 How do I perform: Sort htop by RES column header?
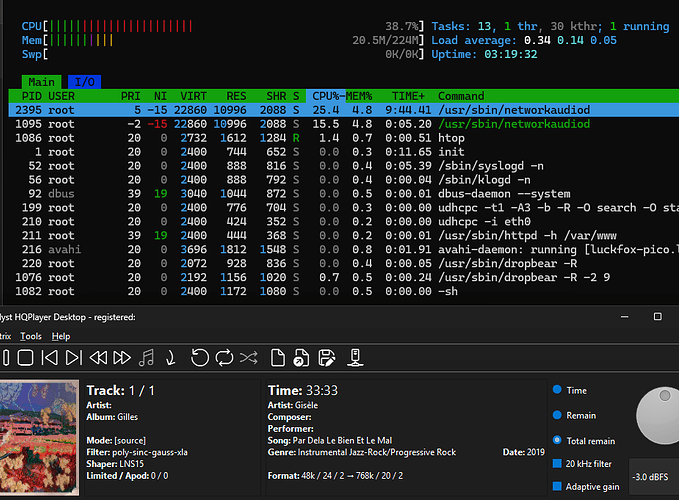tap(236, 96)
